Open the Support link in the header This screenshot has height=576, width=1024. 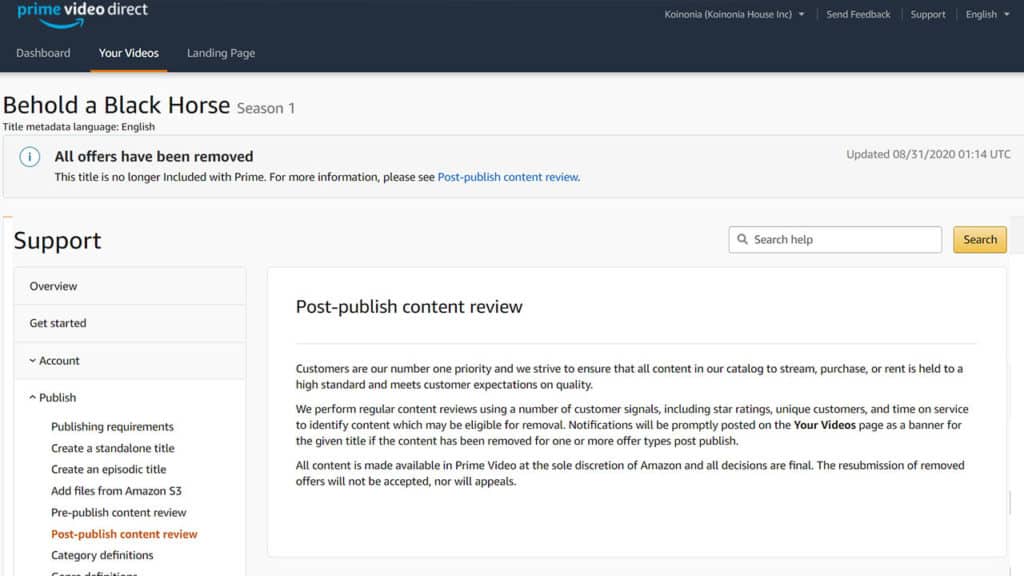coord(928,14)
